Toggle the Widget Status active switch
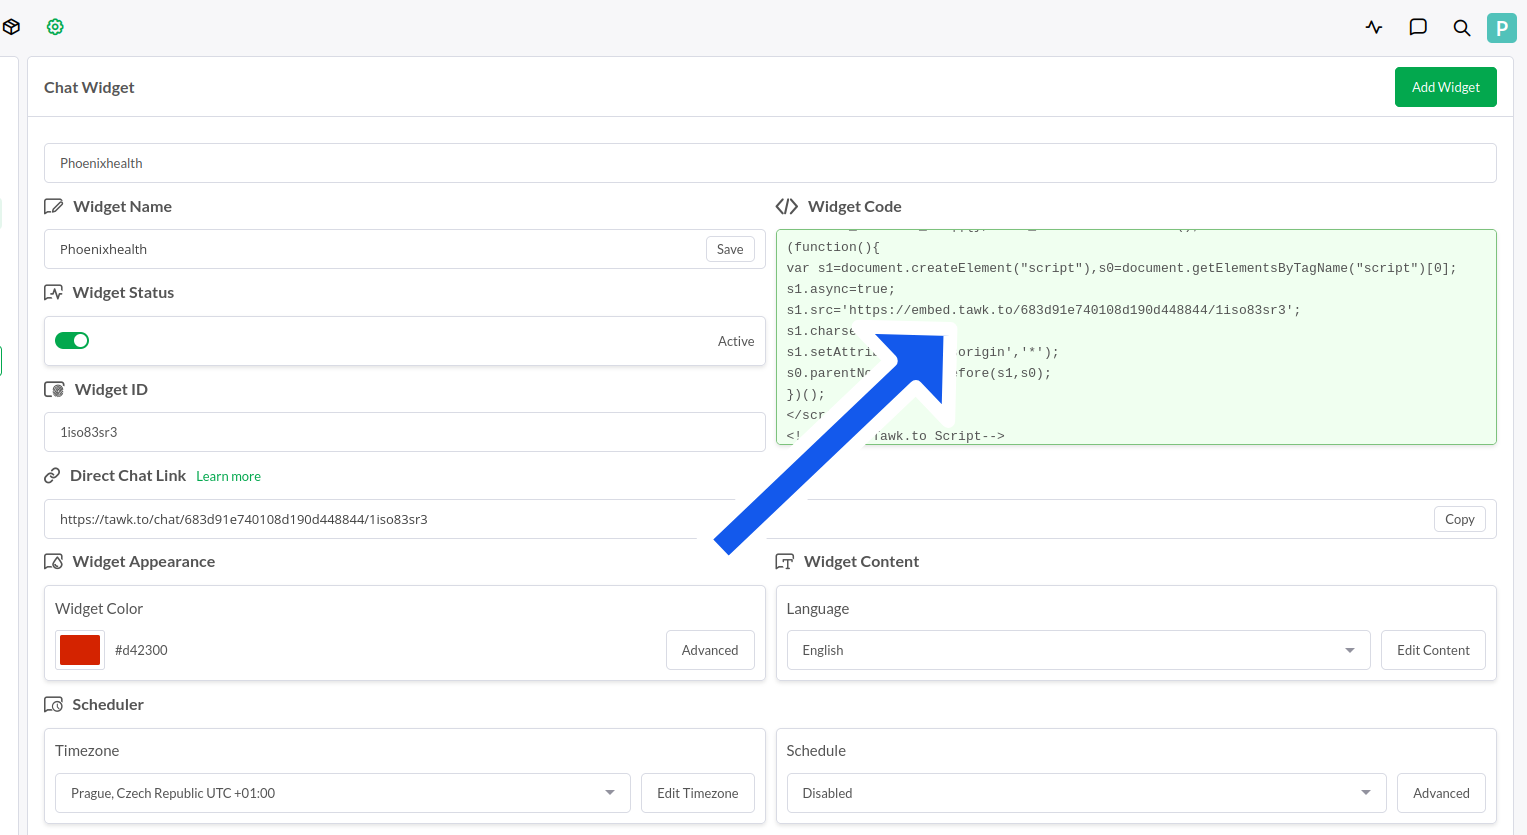 [x=72, y=341]
